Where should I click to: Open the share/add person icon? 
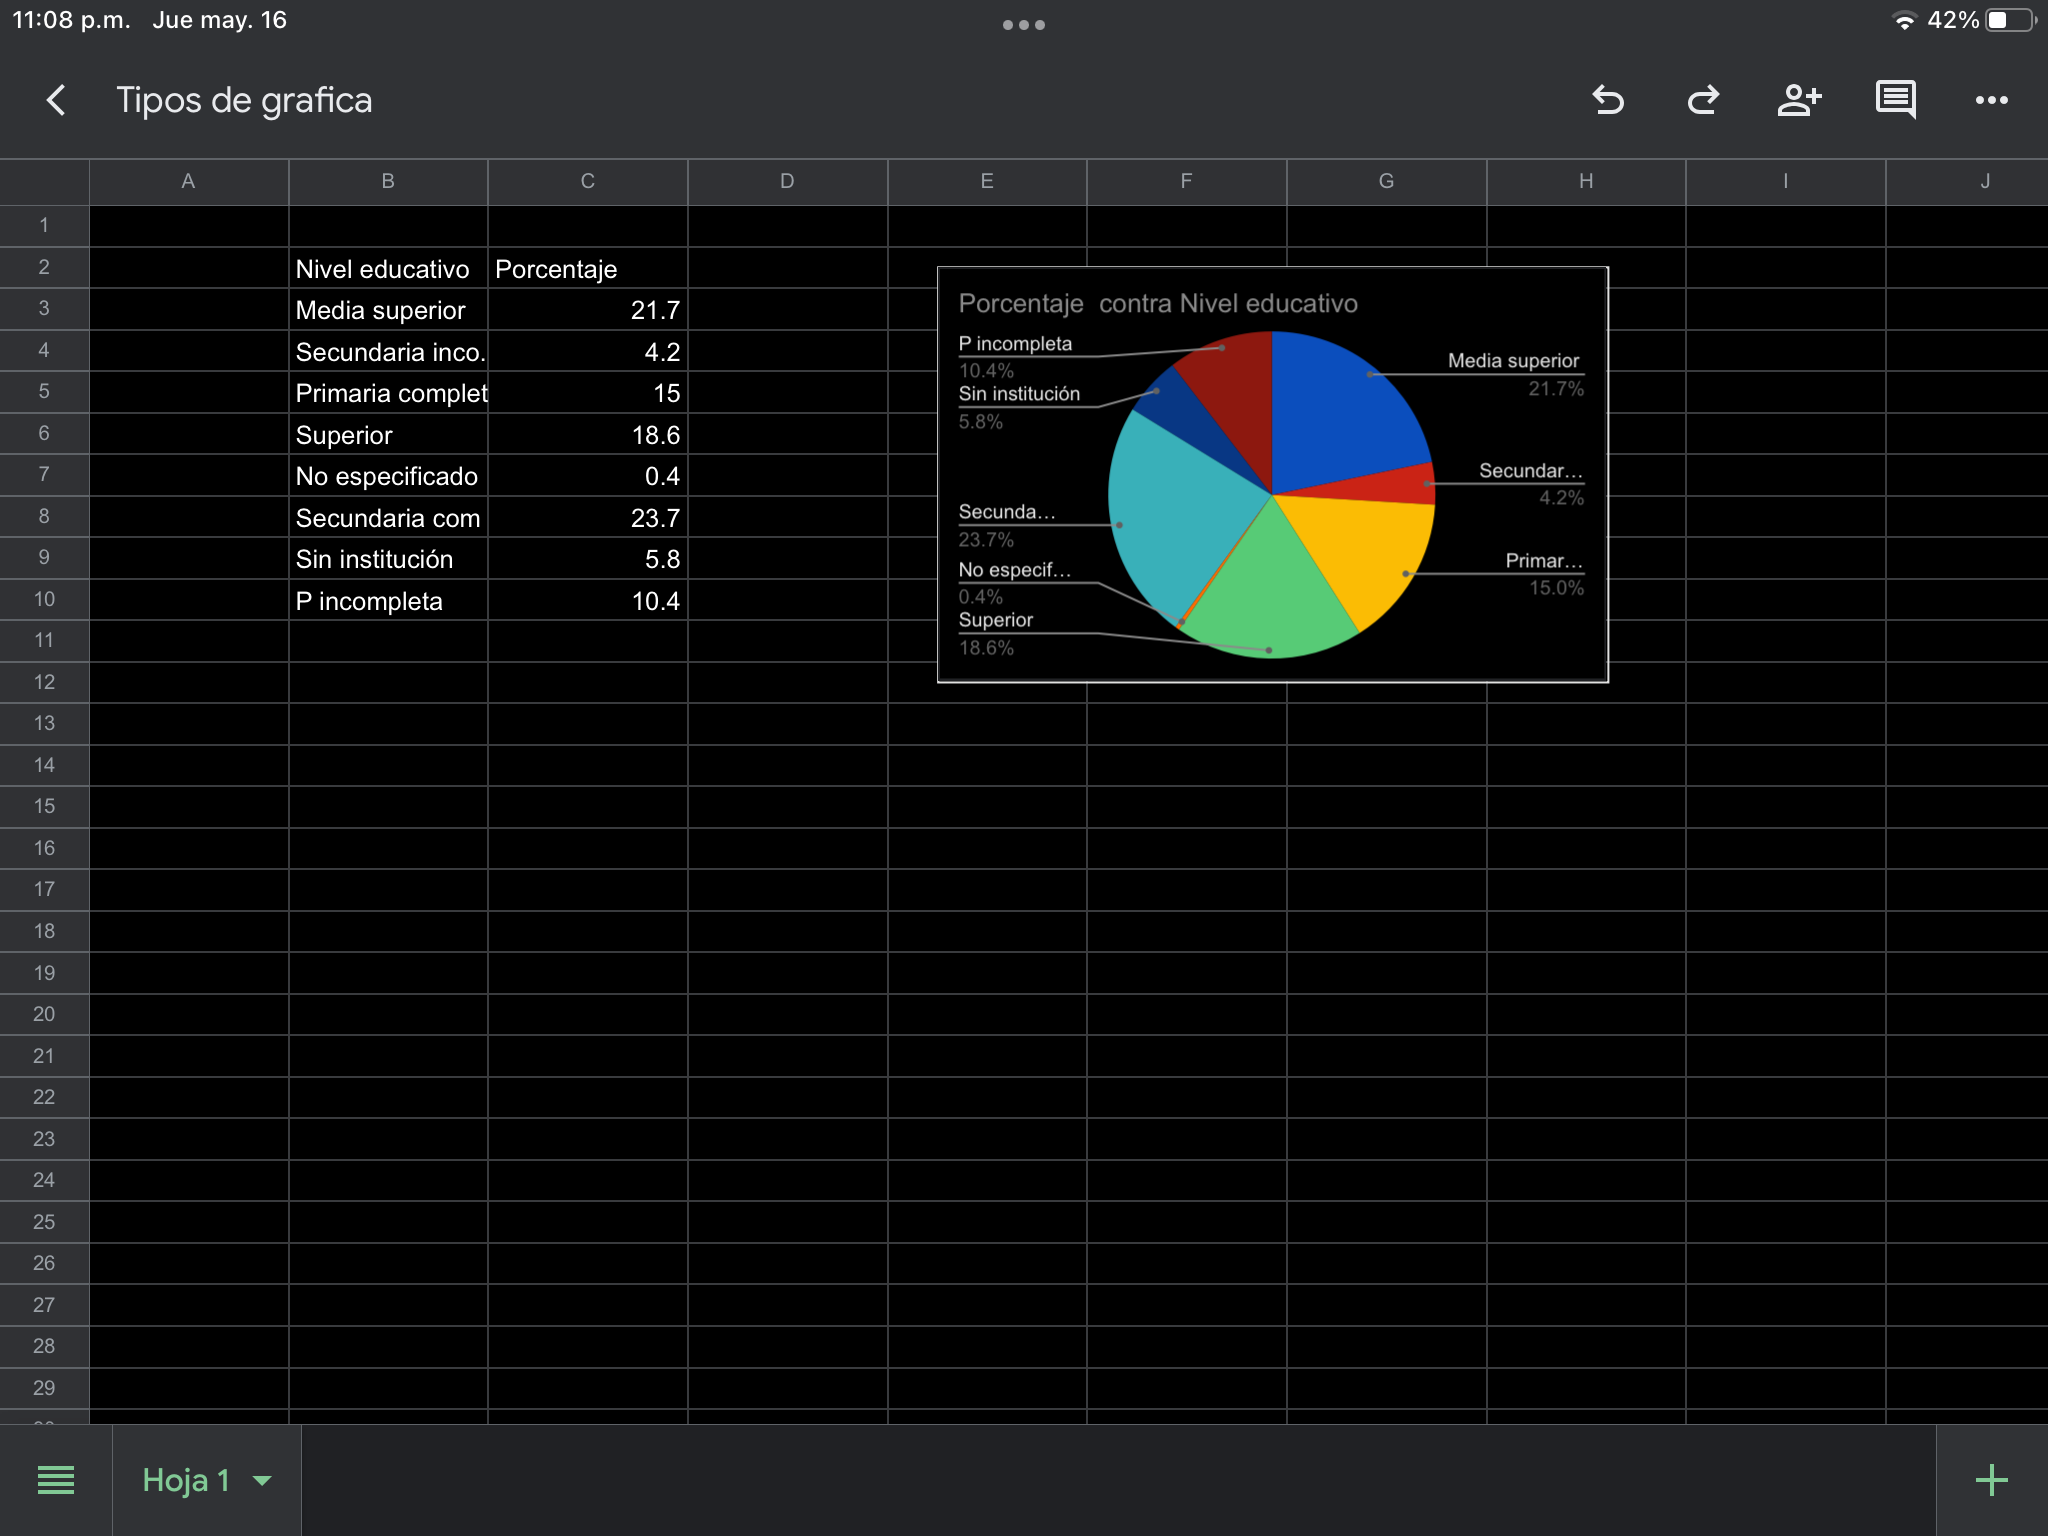coord(1799,100)
